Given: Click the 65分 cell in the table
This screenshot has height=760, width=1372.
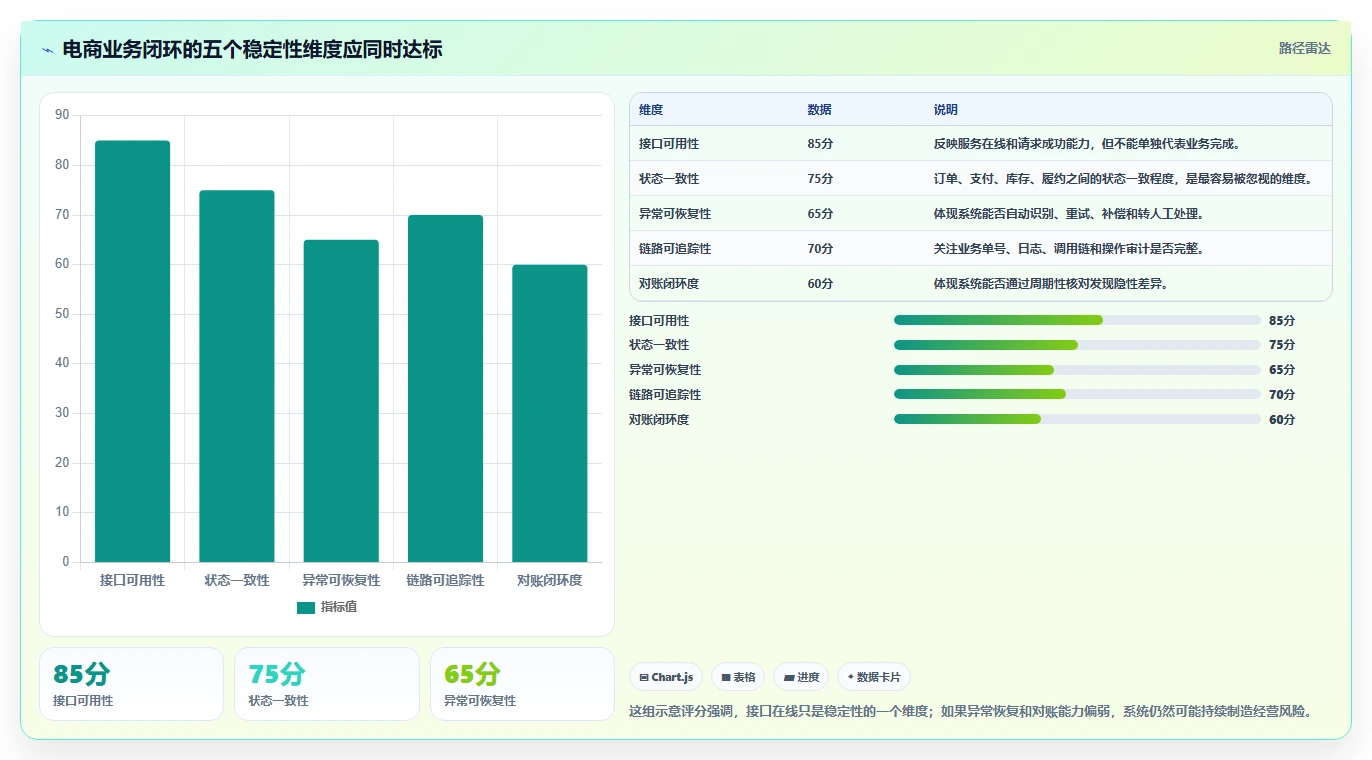Looking at the screenshot, I should [x=820, y=214].
